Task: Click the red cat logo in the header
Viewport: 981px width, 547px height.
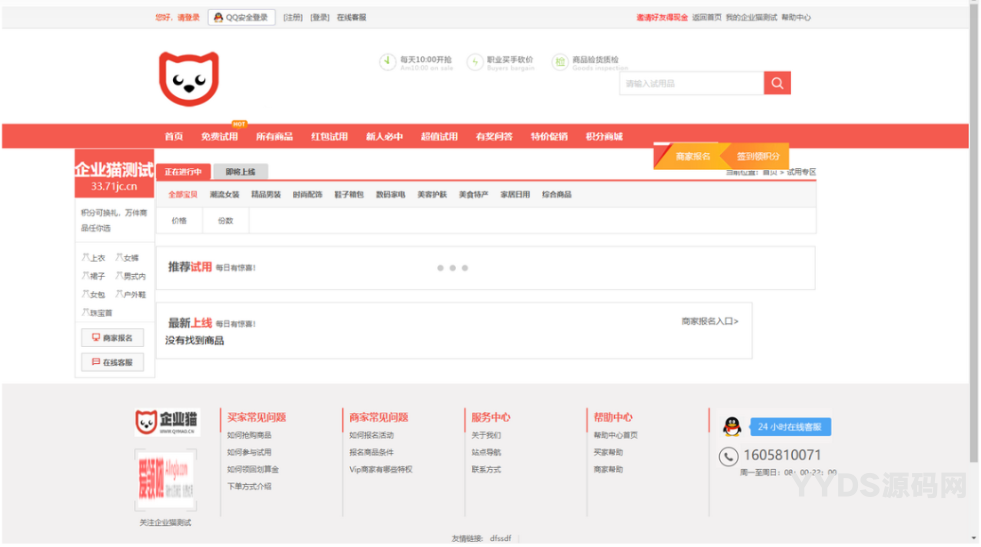Action: click(x=189, y=79)
